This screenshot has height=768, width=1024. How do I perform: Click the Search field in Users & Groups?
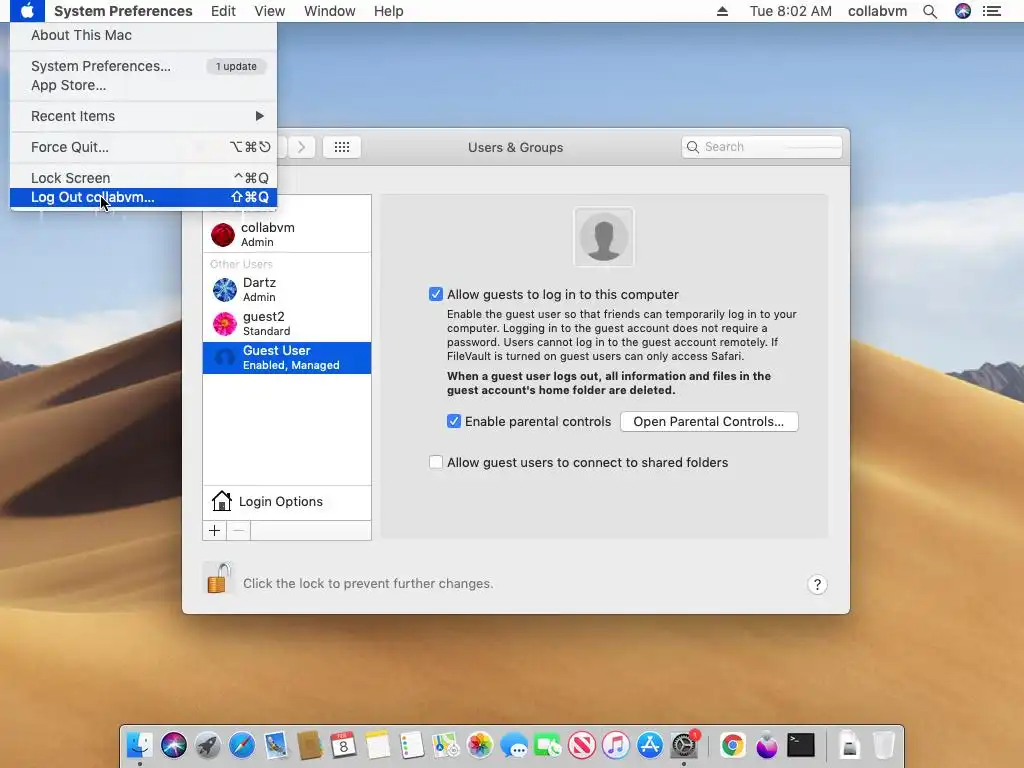[761, 147]
